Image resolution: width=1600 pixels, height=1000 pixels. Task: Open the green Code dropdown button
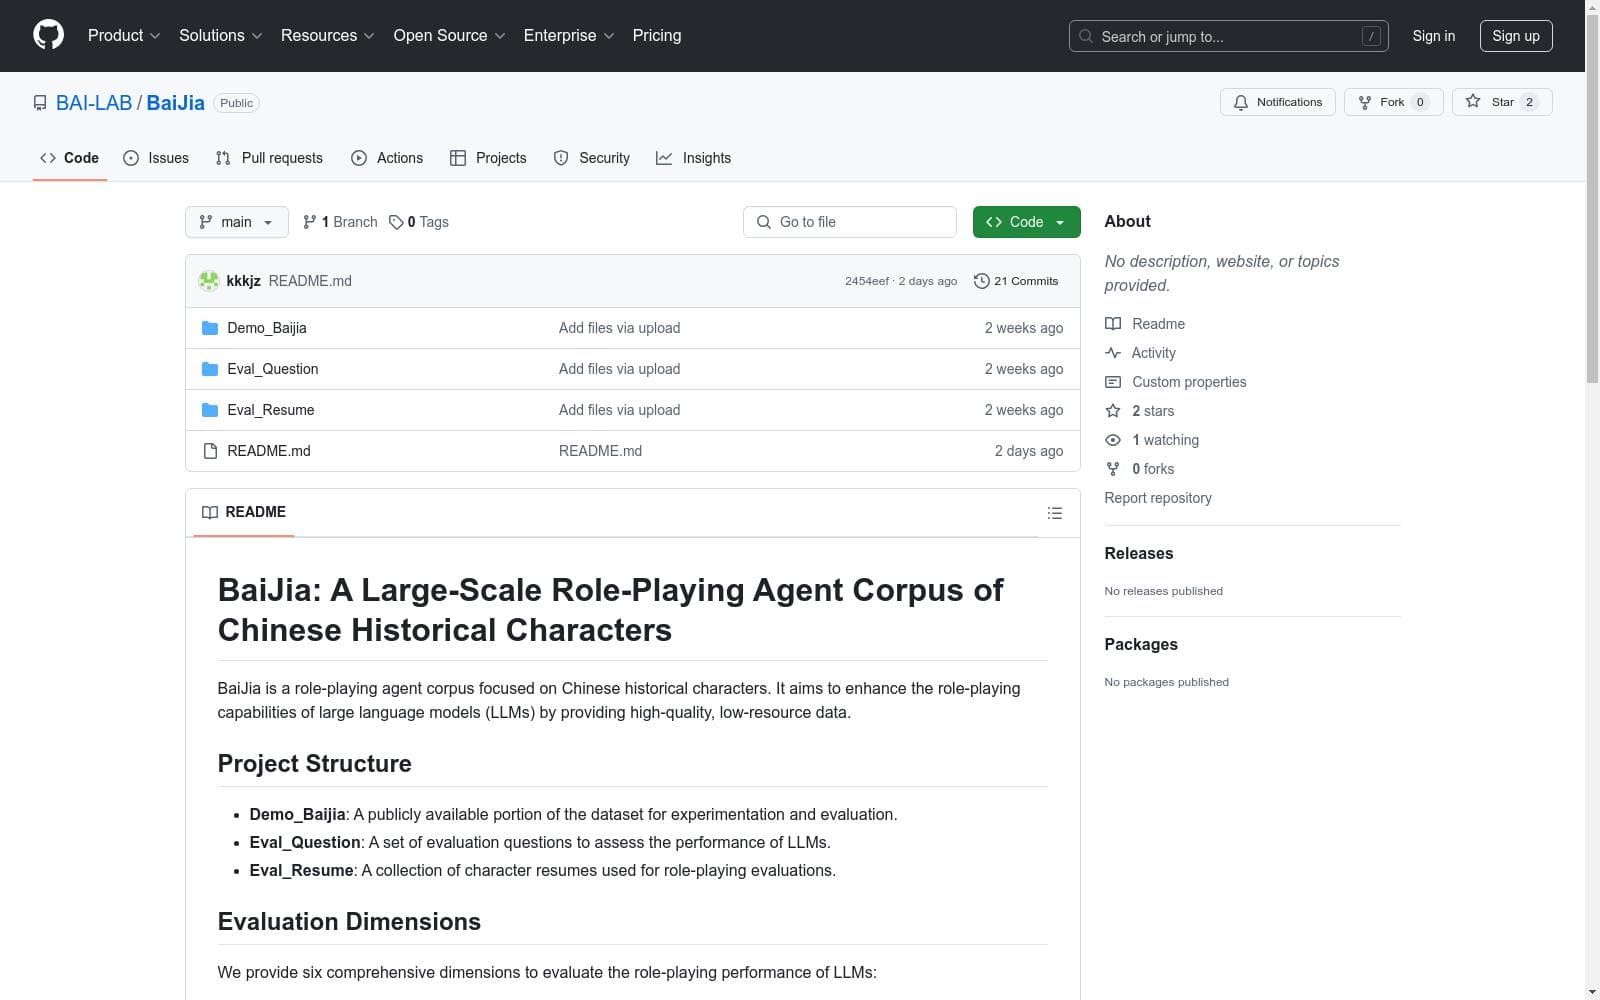1026,222
